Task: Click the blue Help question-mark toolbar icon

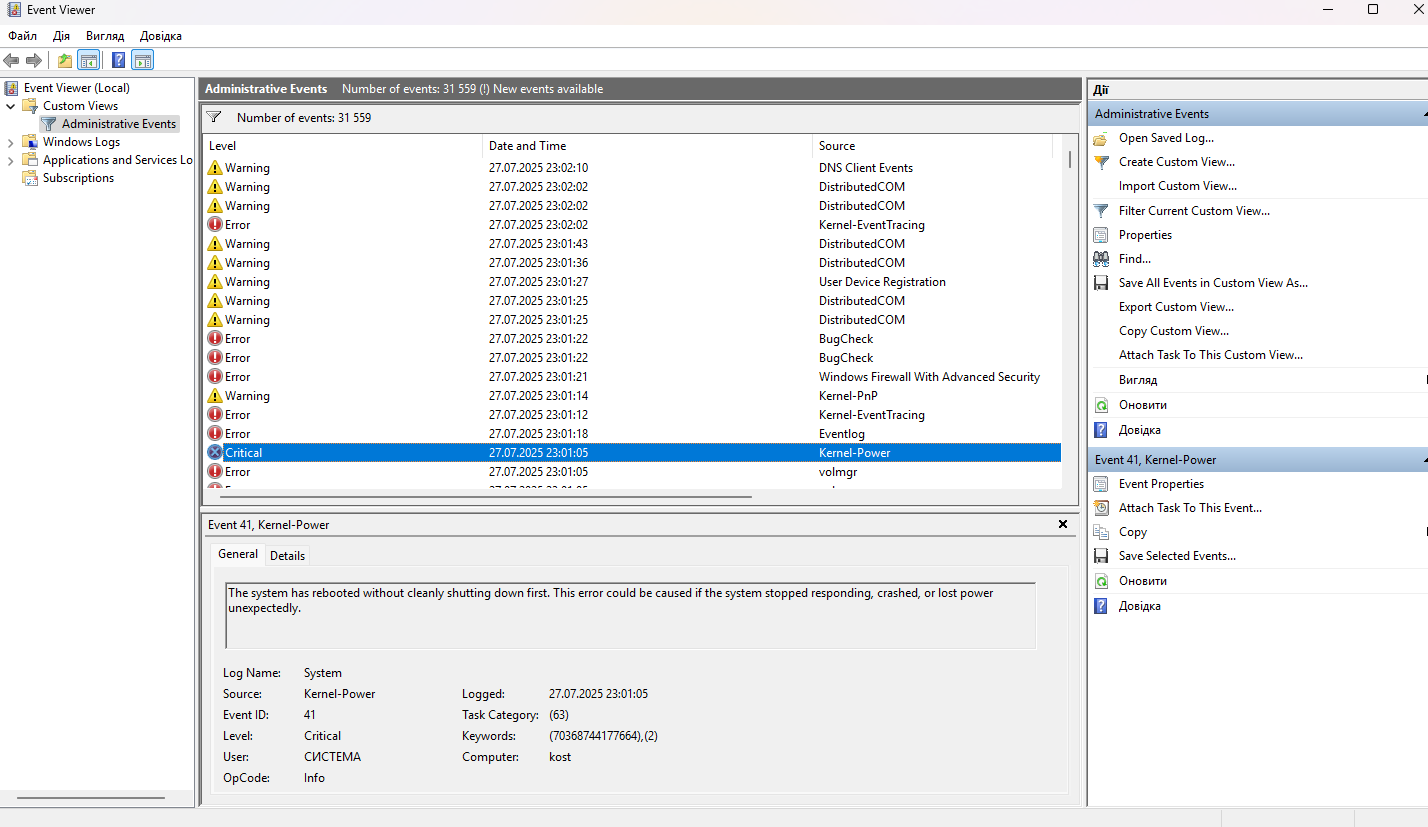Action: point(118,60)
